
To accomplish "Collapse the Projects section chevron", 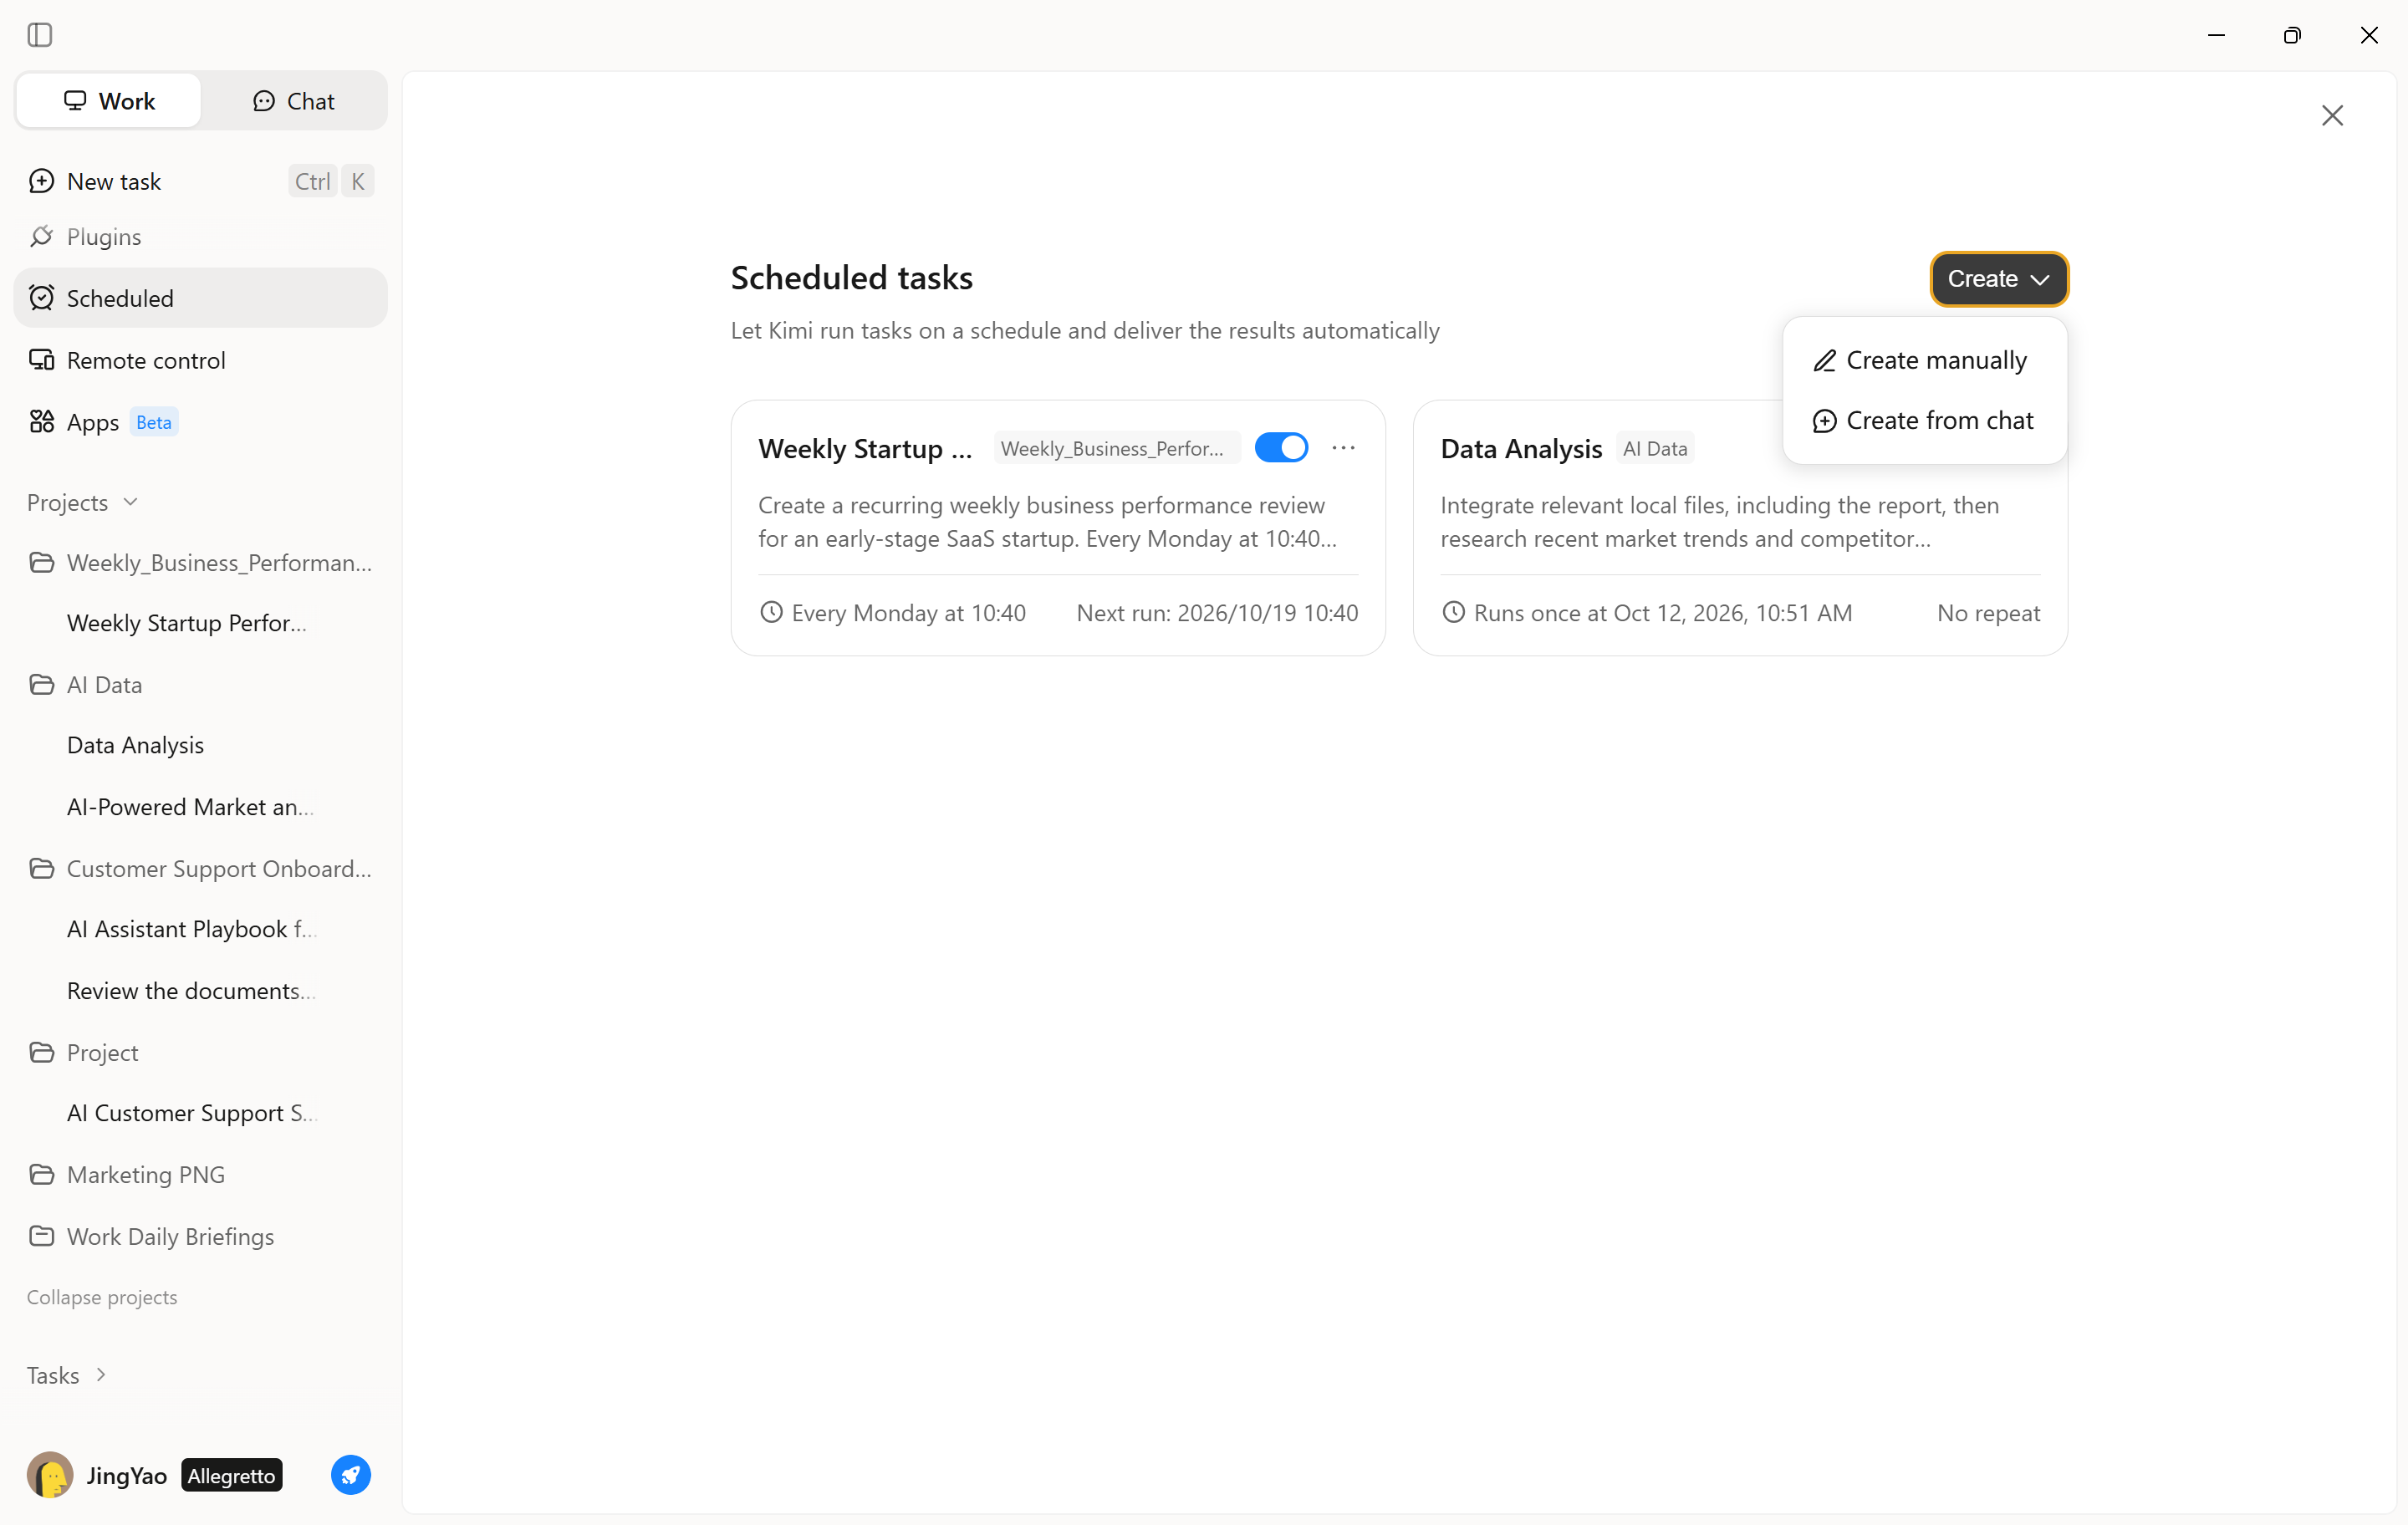I will 130,502.
